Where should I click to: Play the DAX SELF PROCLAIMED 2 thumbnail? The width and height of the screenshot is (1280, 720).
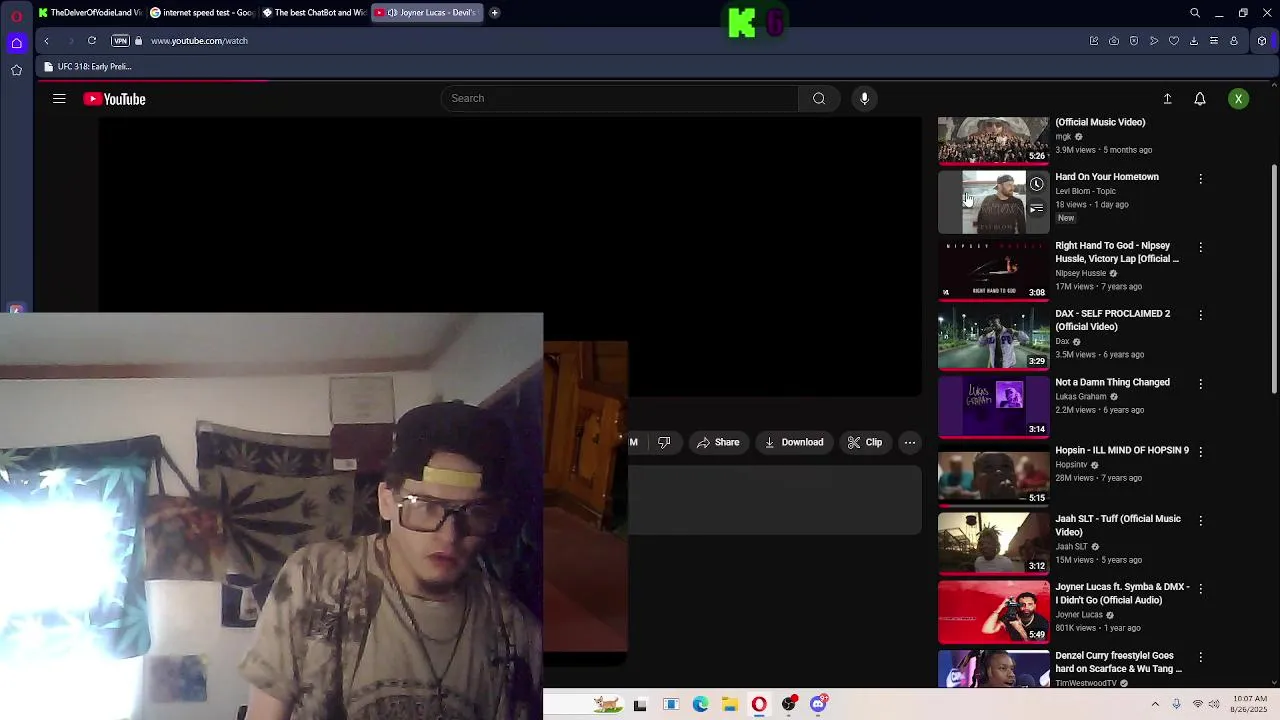tap(993, 338)
